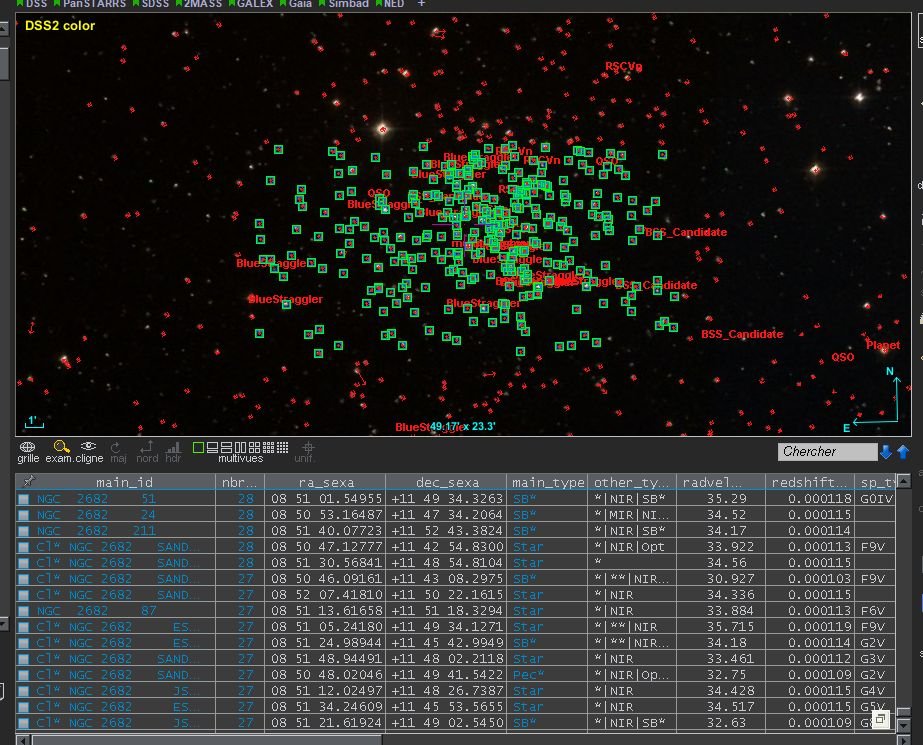Click the blue down arrow next to Chercher
The width and height of the screenshot is (923, 745).
[885, 452]
